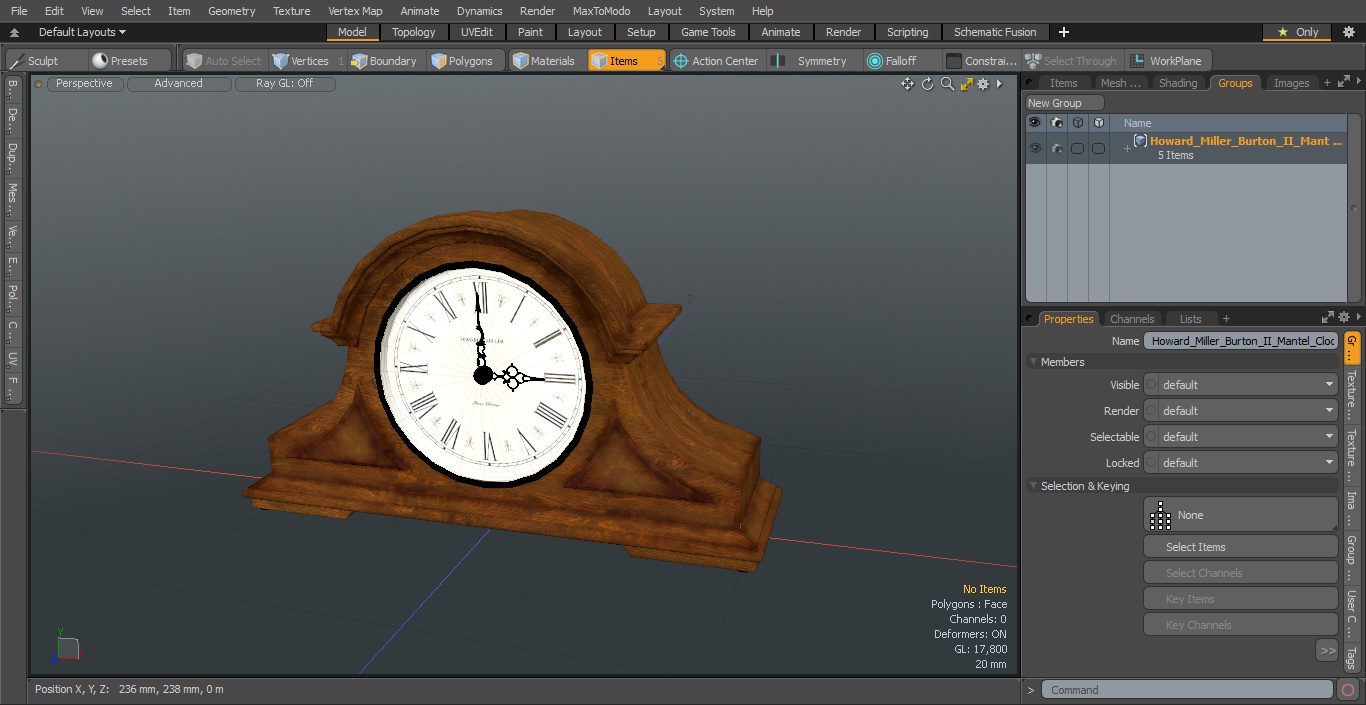Open the WorkPlane options
Screen dimensions: 1366x705
coord(1168,61)
